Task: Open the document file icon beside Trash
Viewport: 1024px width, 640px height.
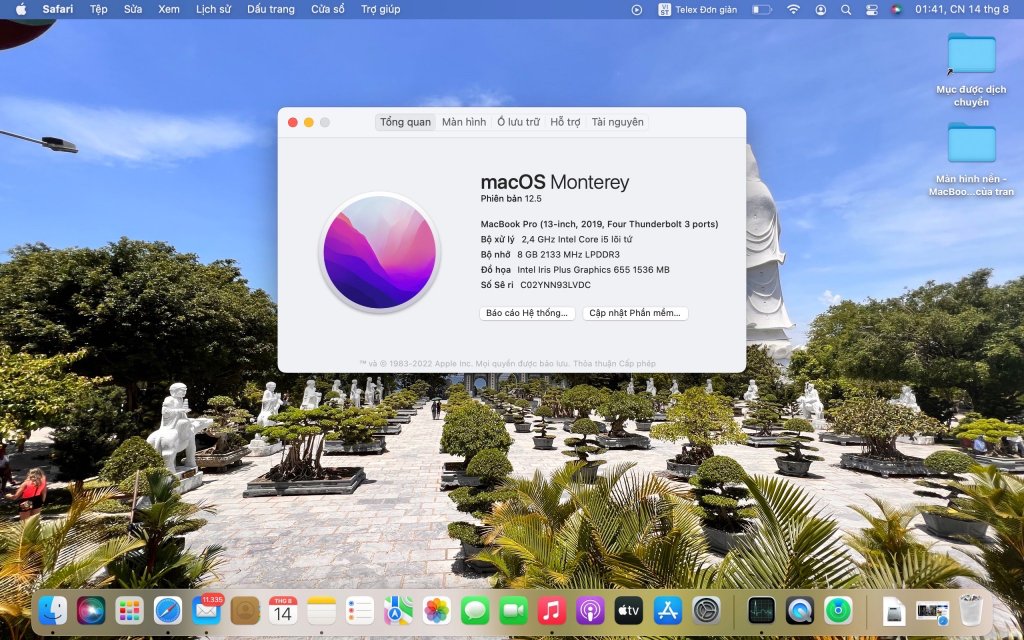Action: 894,612
